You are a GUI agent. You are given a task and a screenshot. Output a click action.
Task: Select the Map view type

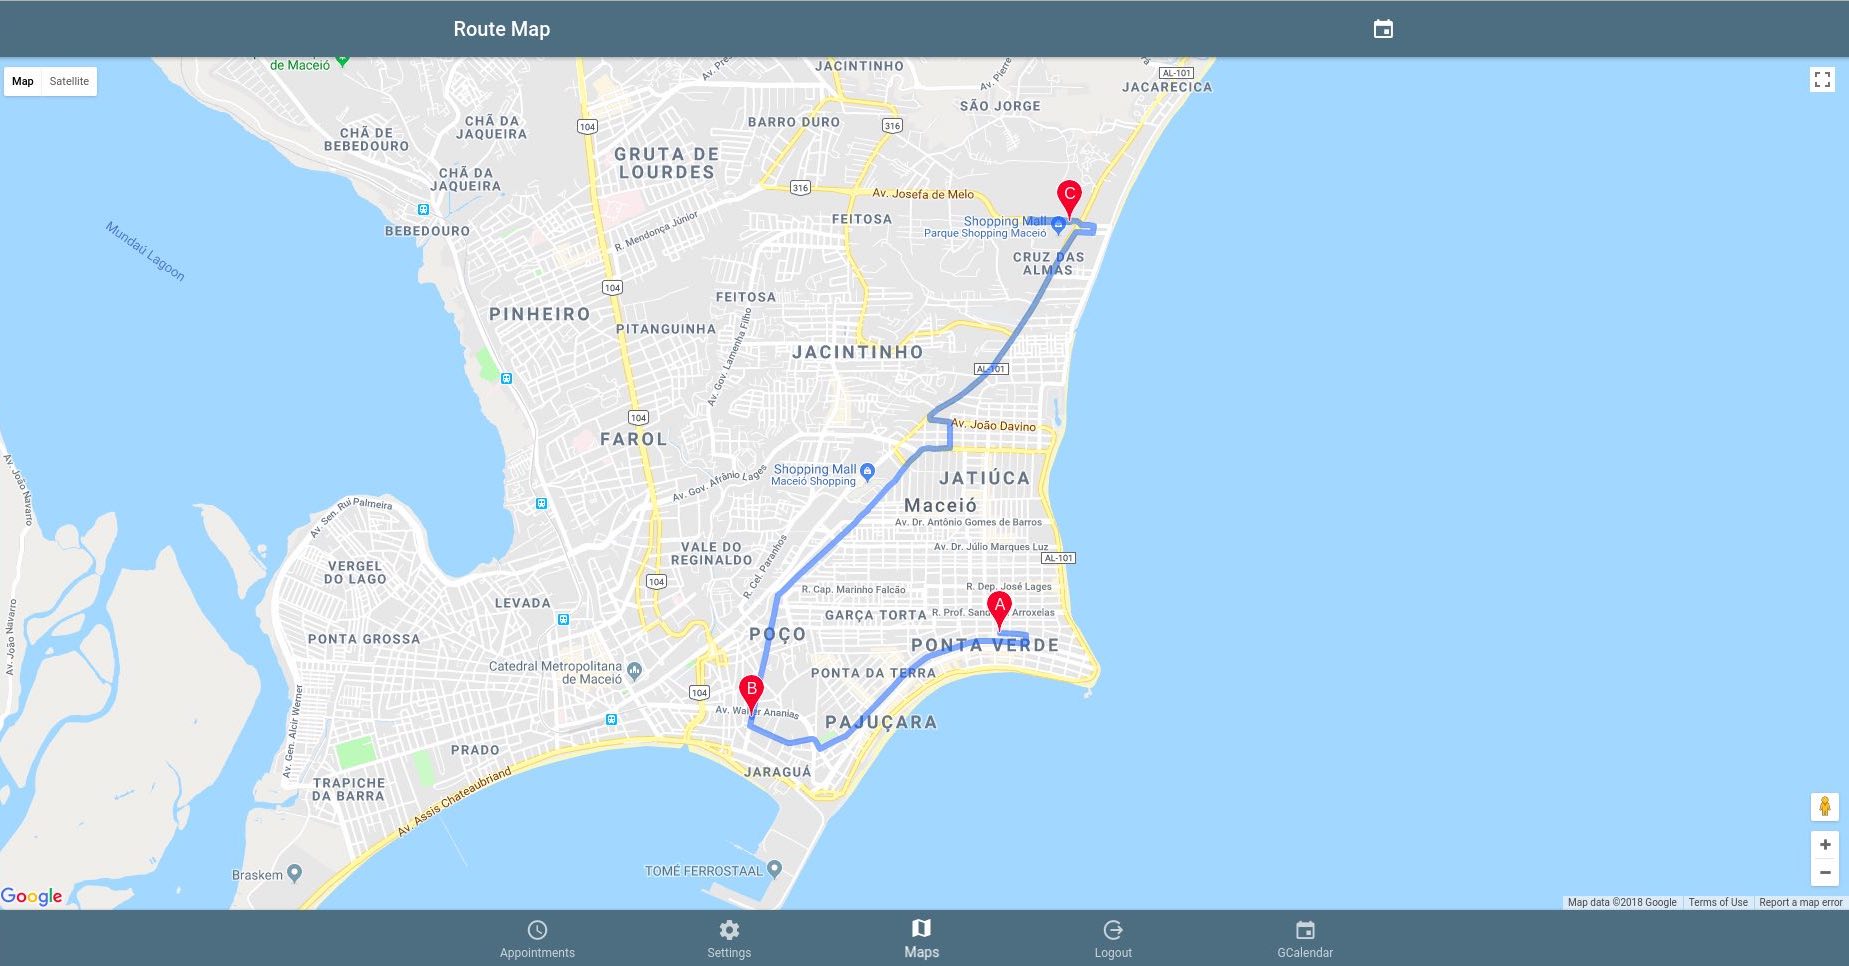point(23,81)
